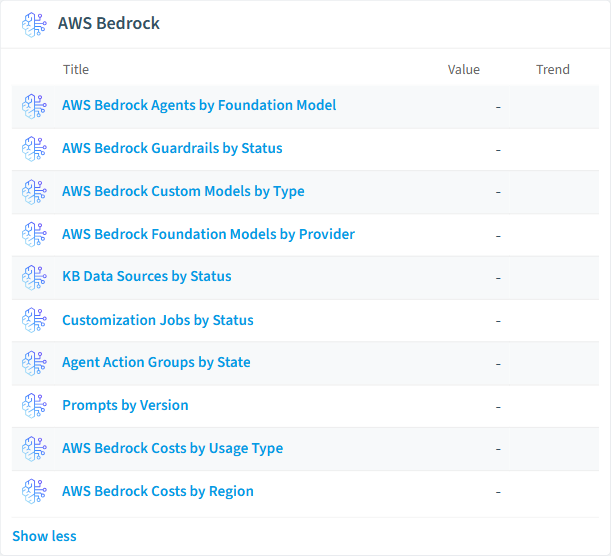Click the Title column header
The width and height of the screenshot is (611, 556).
pyautogui.click(x=76, y=69)
